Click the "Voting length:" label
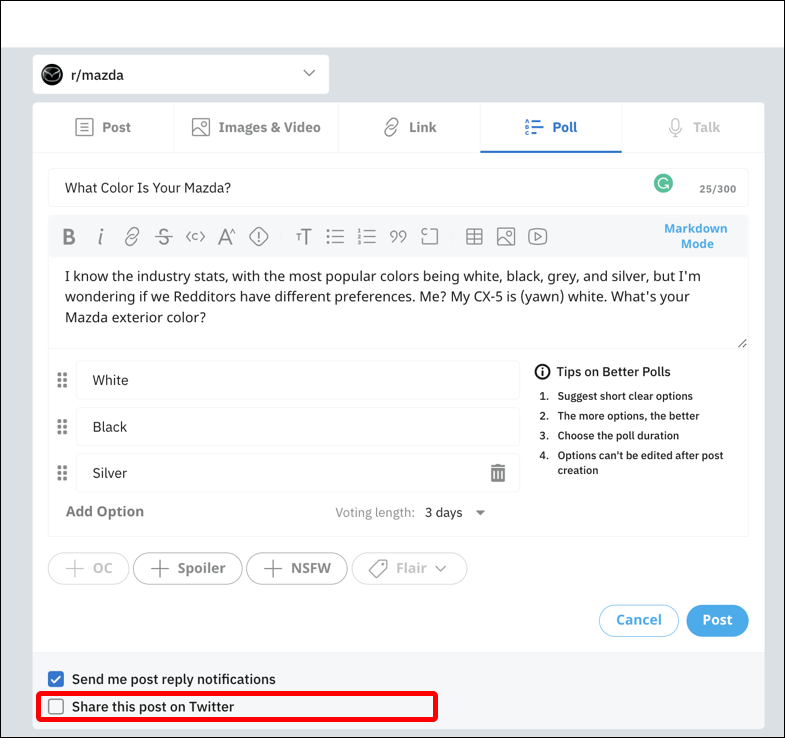 375,513
